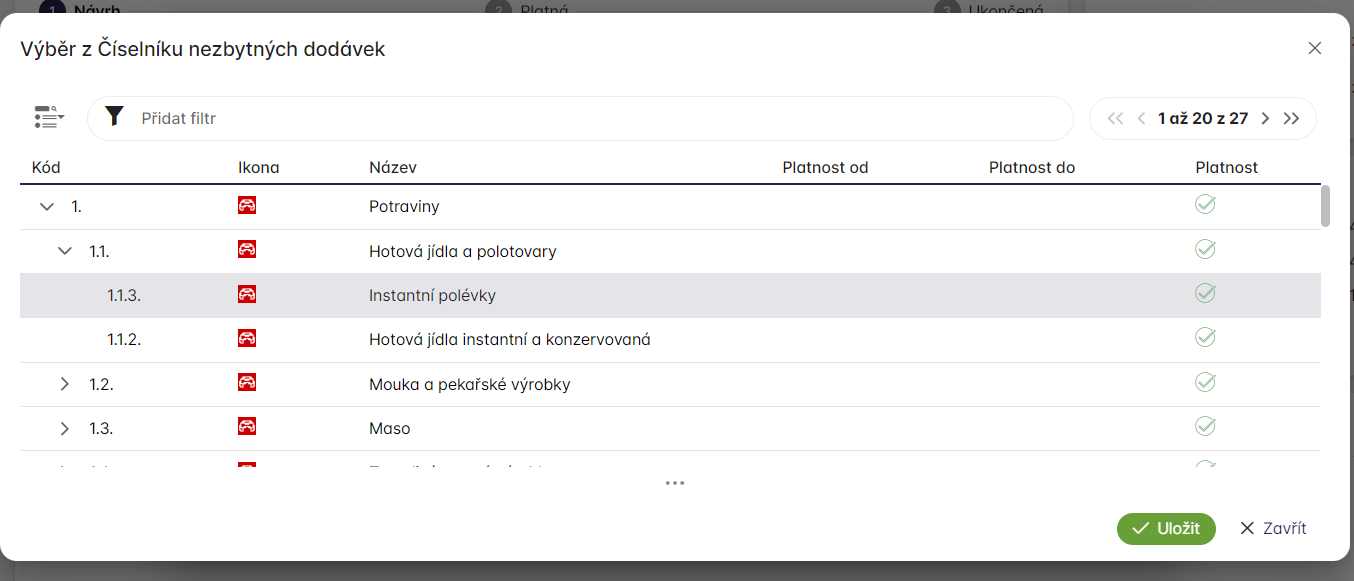1354x581 pixels.
Task: Toggle validity checkmark for Potraviny row
Action: 1205,205
